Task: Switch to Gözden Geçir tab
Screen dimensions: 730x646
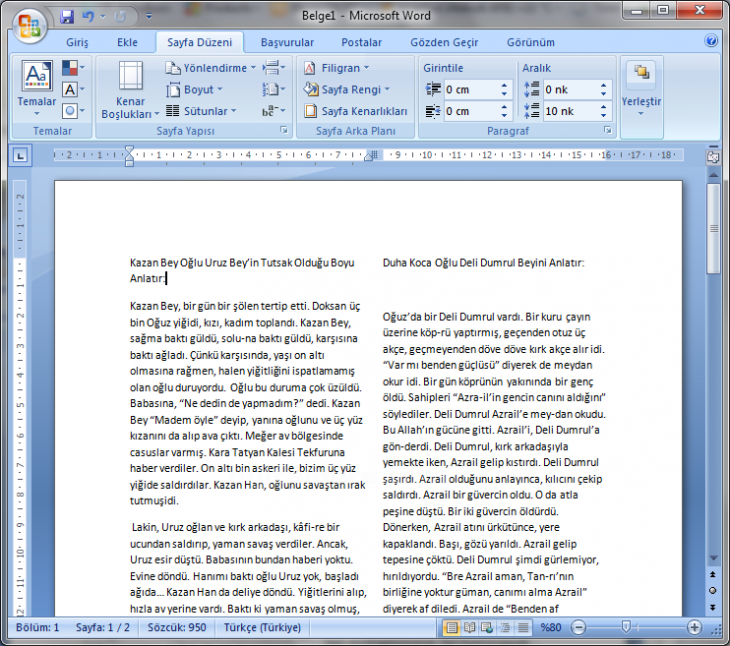Action: (444, 42)
